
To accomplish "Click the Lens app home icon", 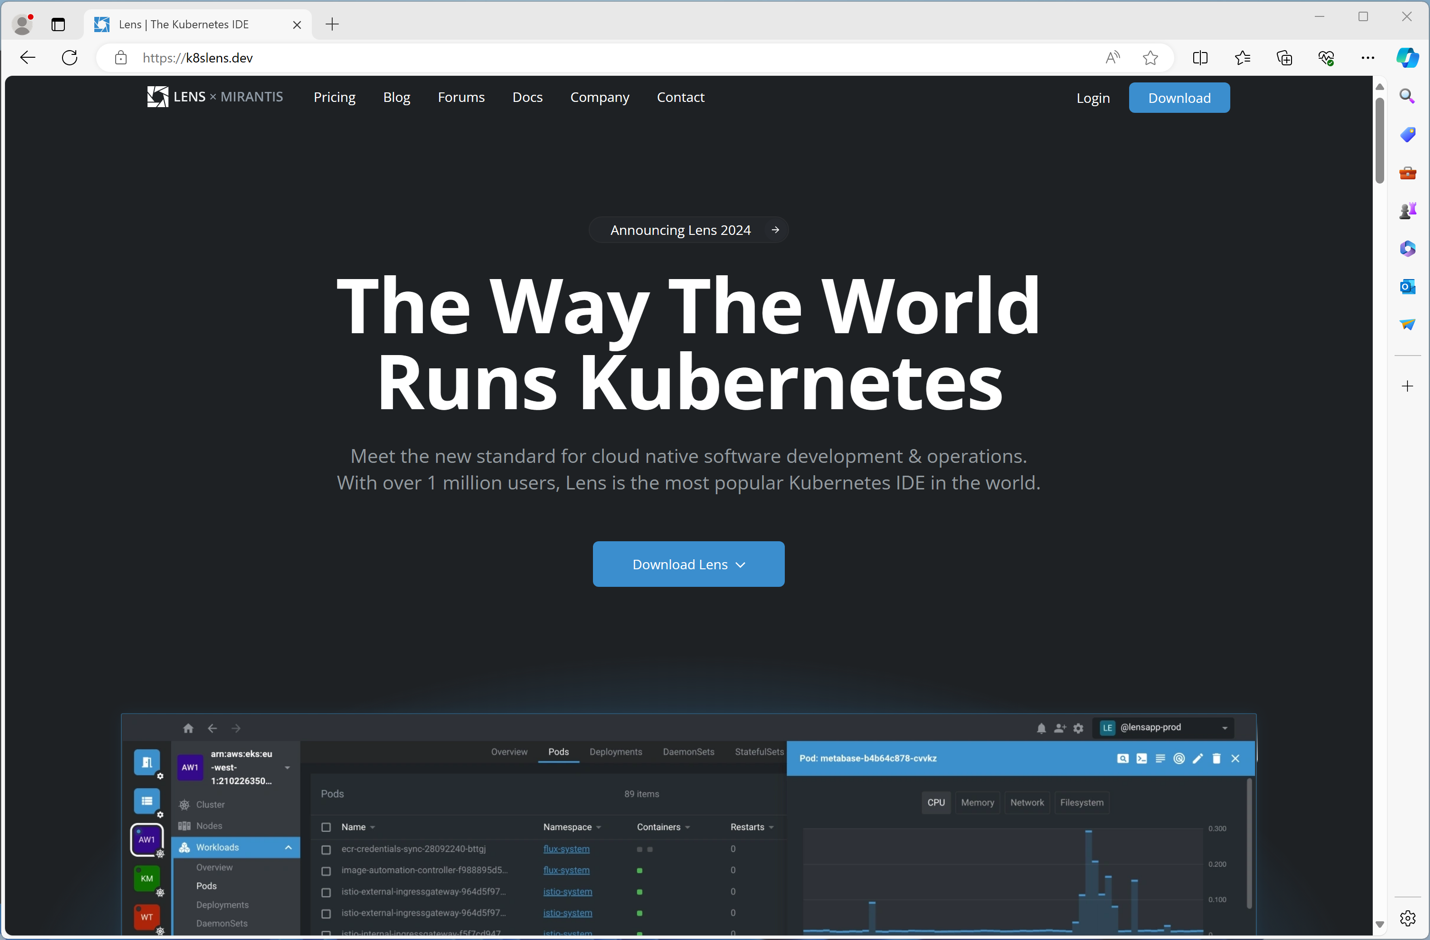I will point(188,728).
